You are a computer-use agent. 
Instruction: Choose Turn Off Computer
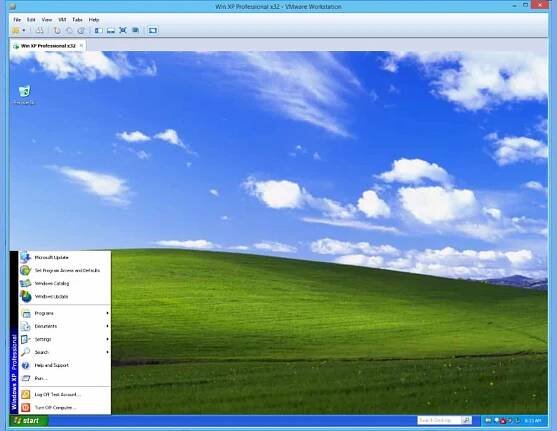(65, 408)
